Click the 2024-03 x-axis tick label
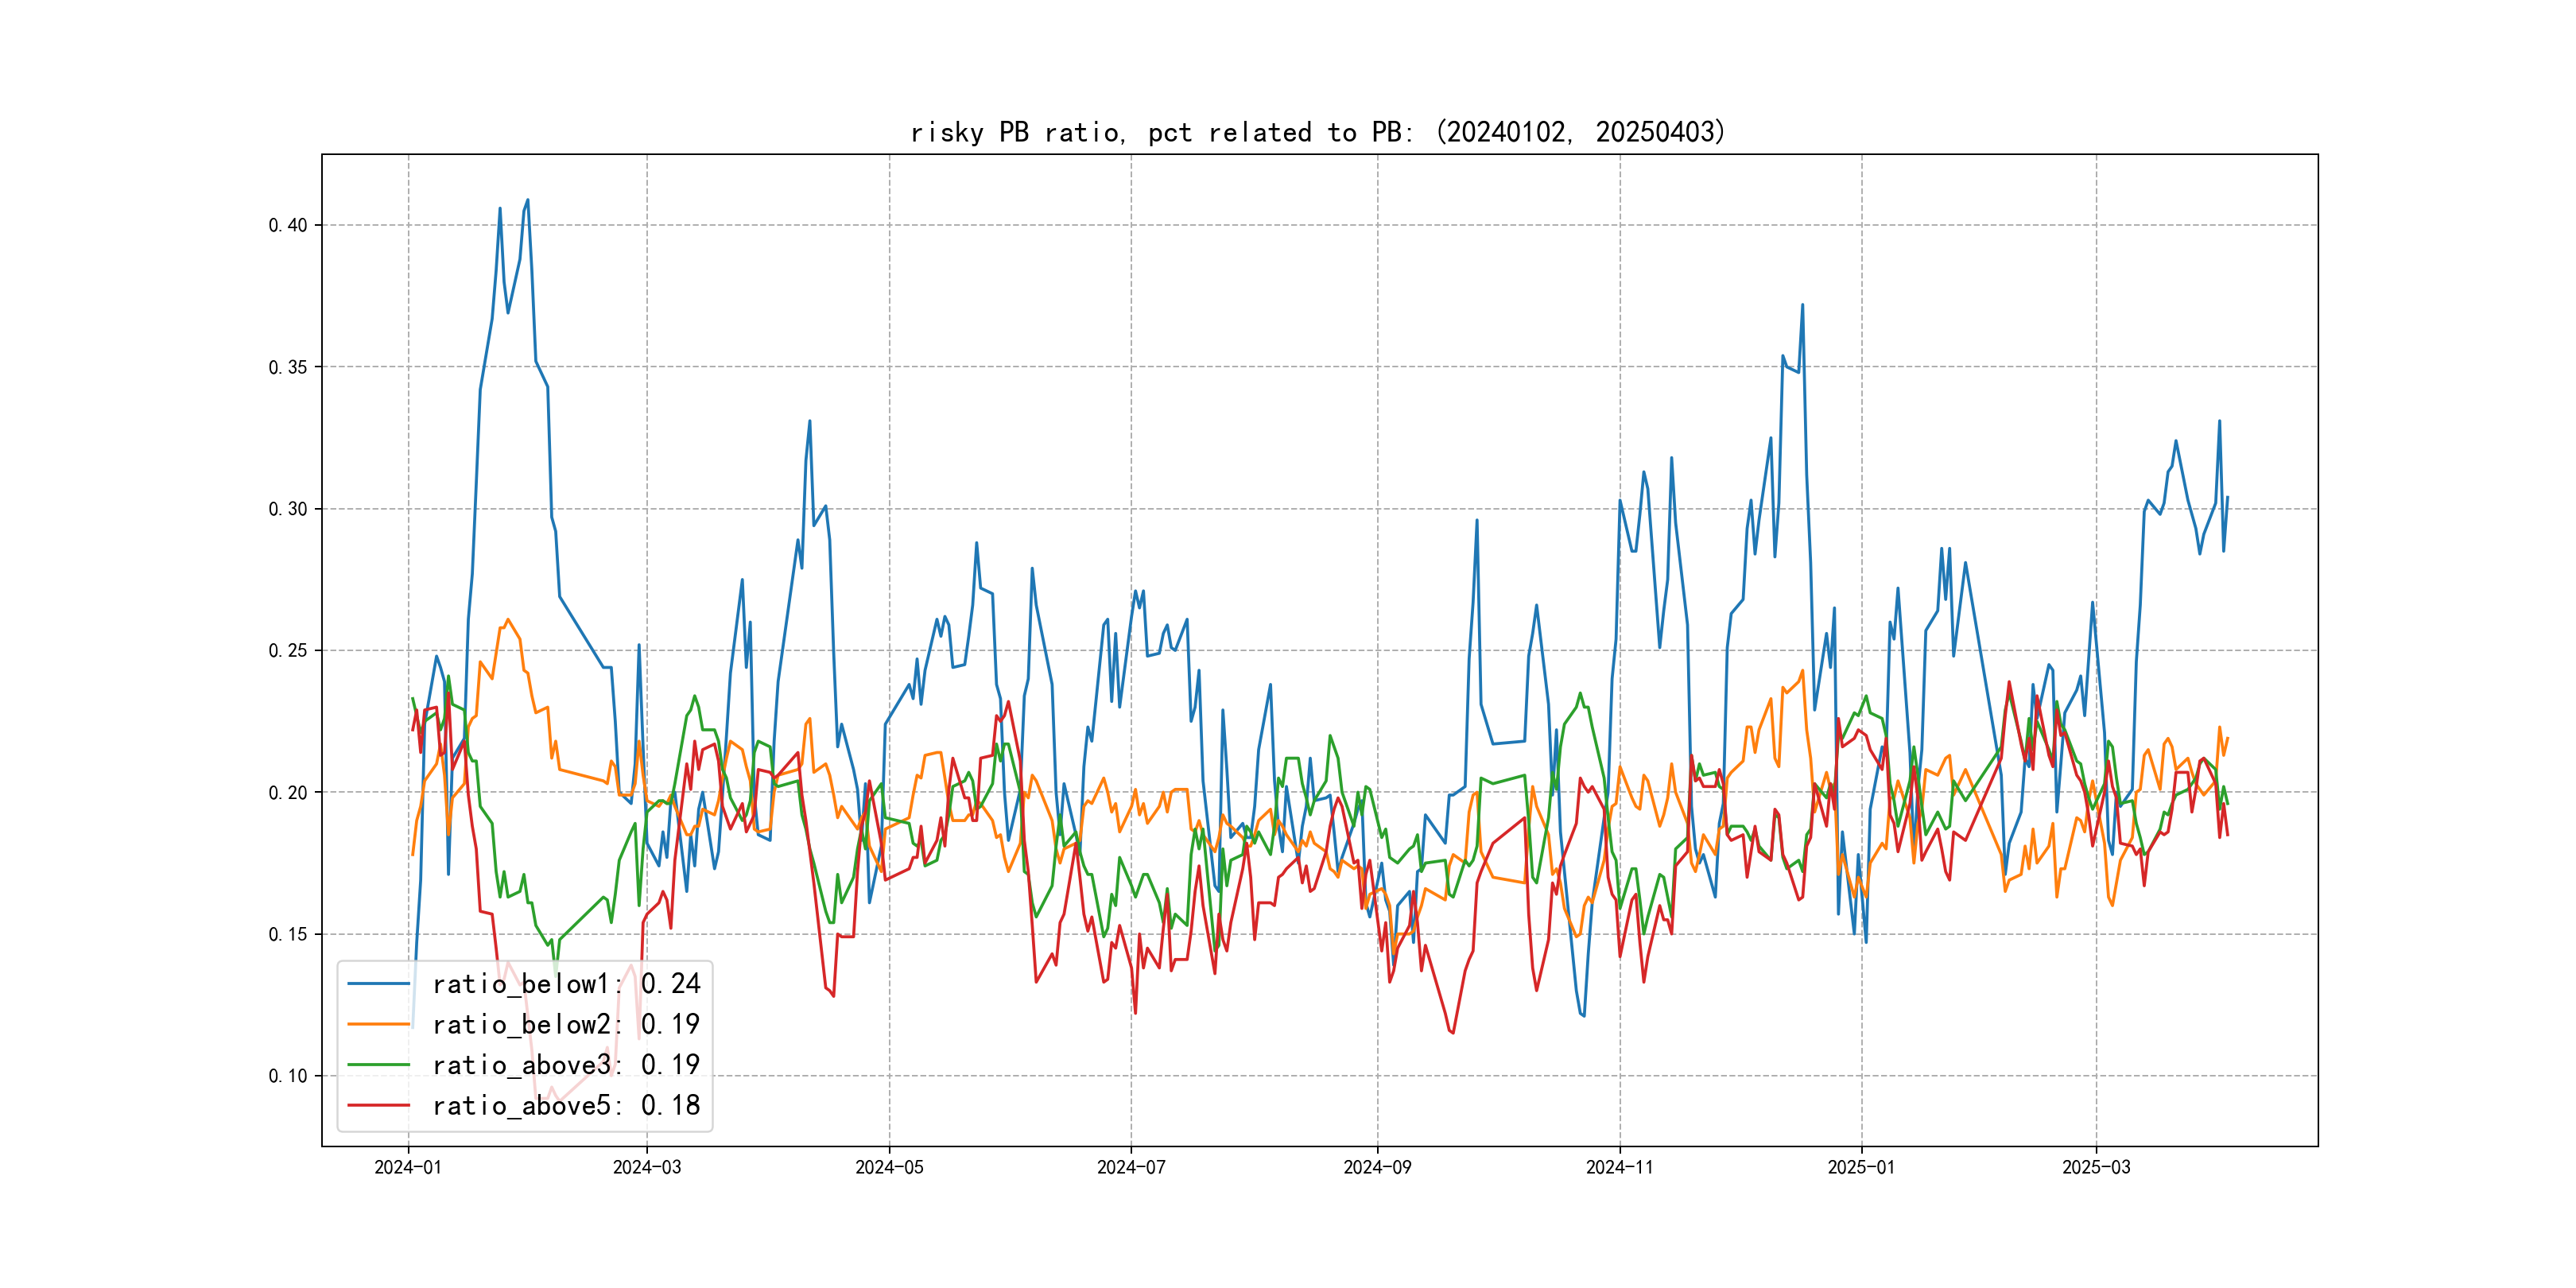 pyautogui.click(x=647, y=1167)
